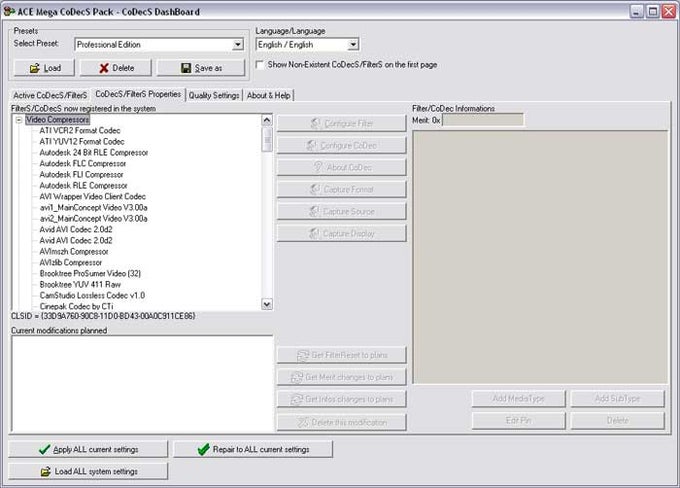Select Autodesk FLI Compressor
Viewport: 680px width, 488px height.
coord(82,174)
